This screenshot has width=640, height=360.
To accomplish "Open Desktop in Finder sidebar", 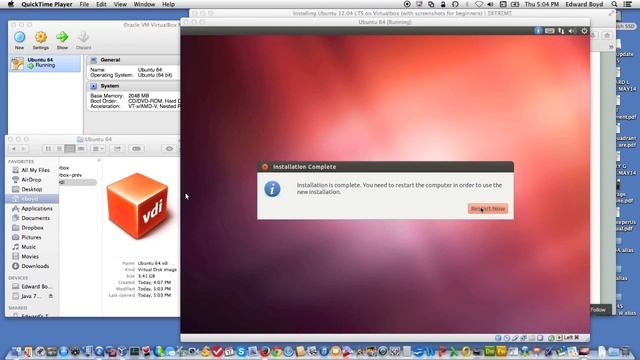I will point(32,189).
